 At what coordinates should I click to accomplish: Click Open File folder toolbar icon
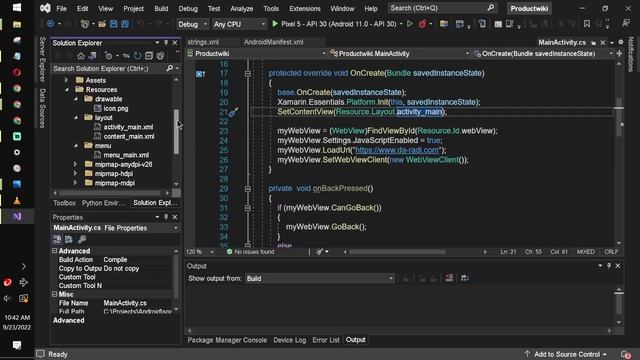click(102, 24)
